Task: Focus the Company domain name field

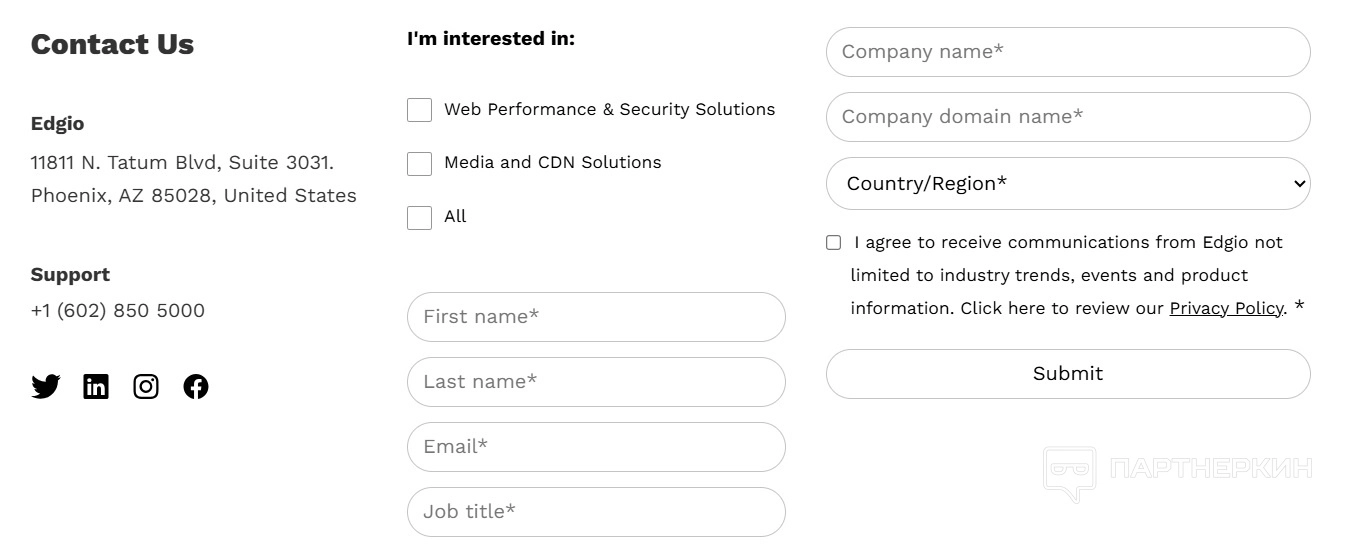Action: tap(1068, 117)
